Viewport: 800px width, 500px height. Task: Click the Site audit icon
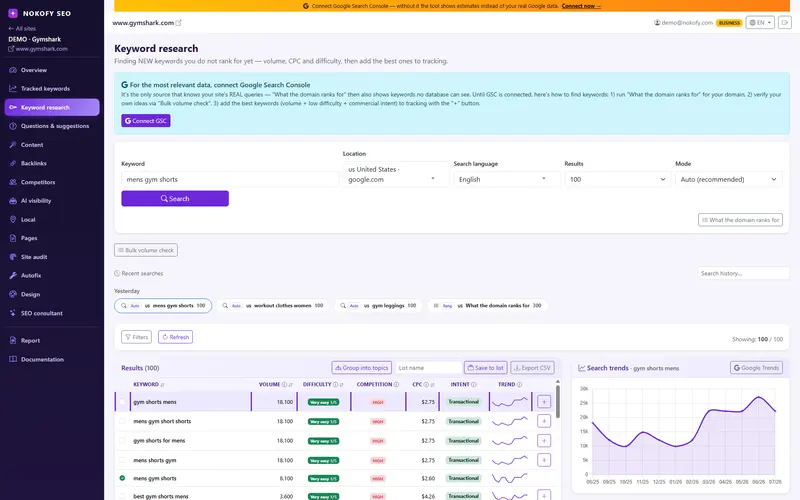tap(13, 257)
